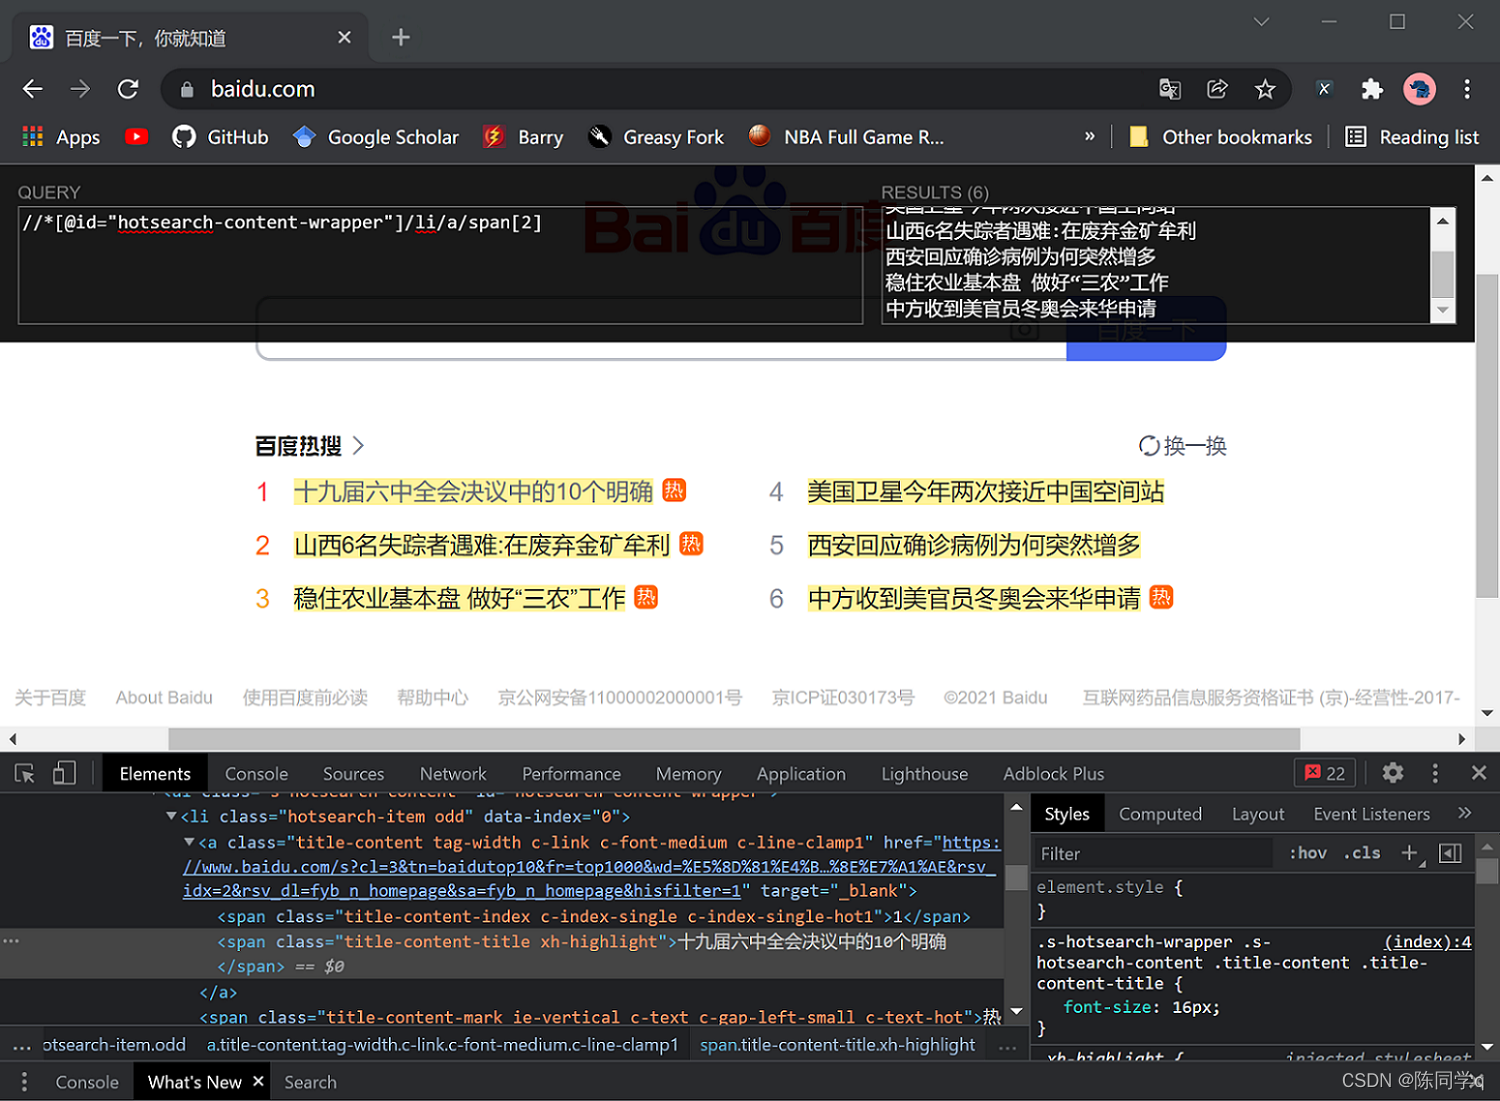Open a new browser tab
1500x1101 pixels.
click(401, 37)
